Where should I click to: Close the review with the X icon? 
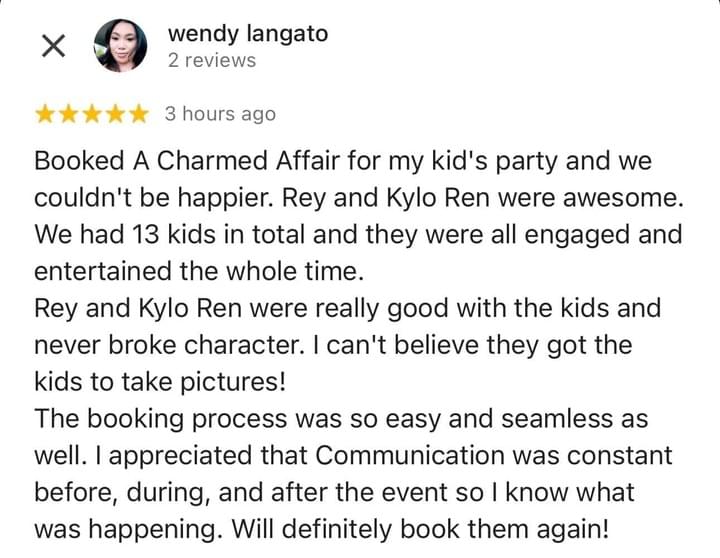click(x=53, y=46)
